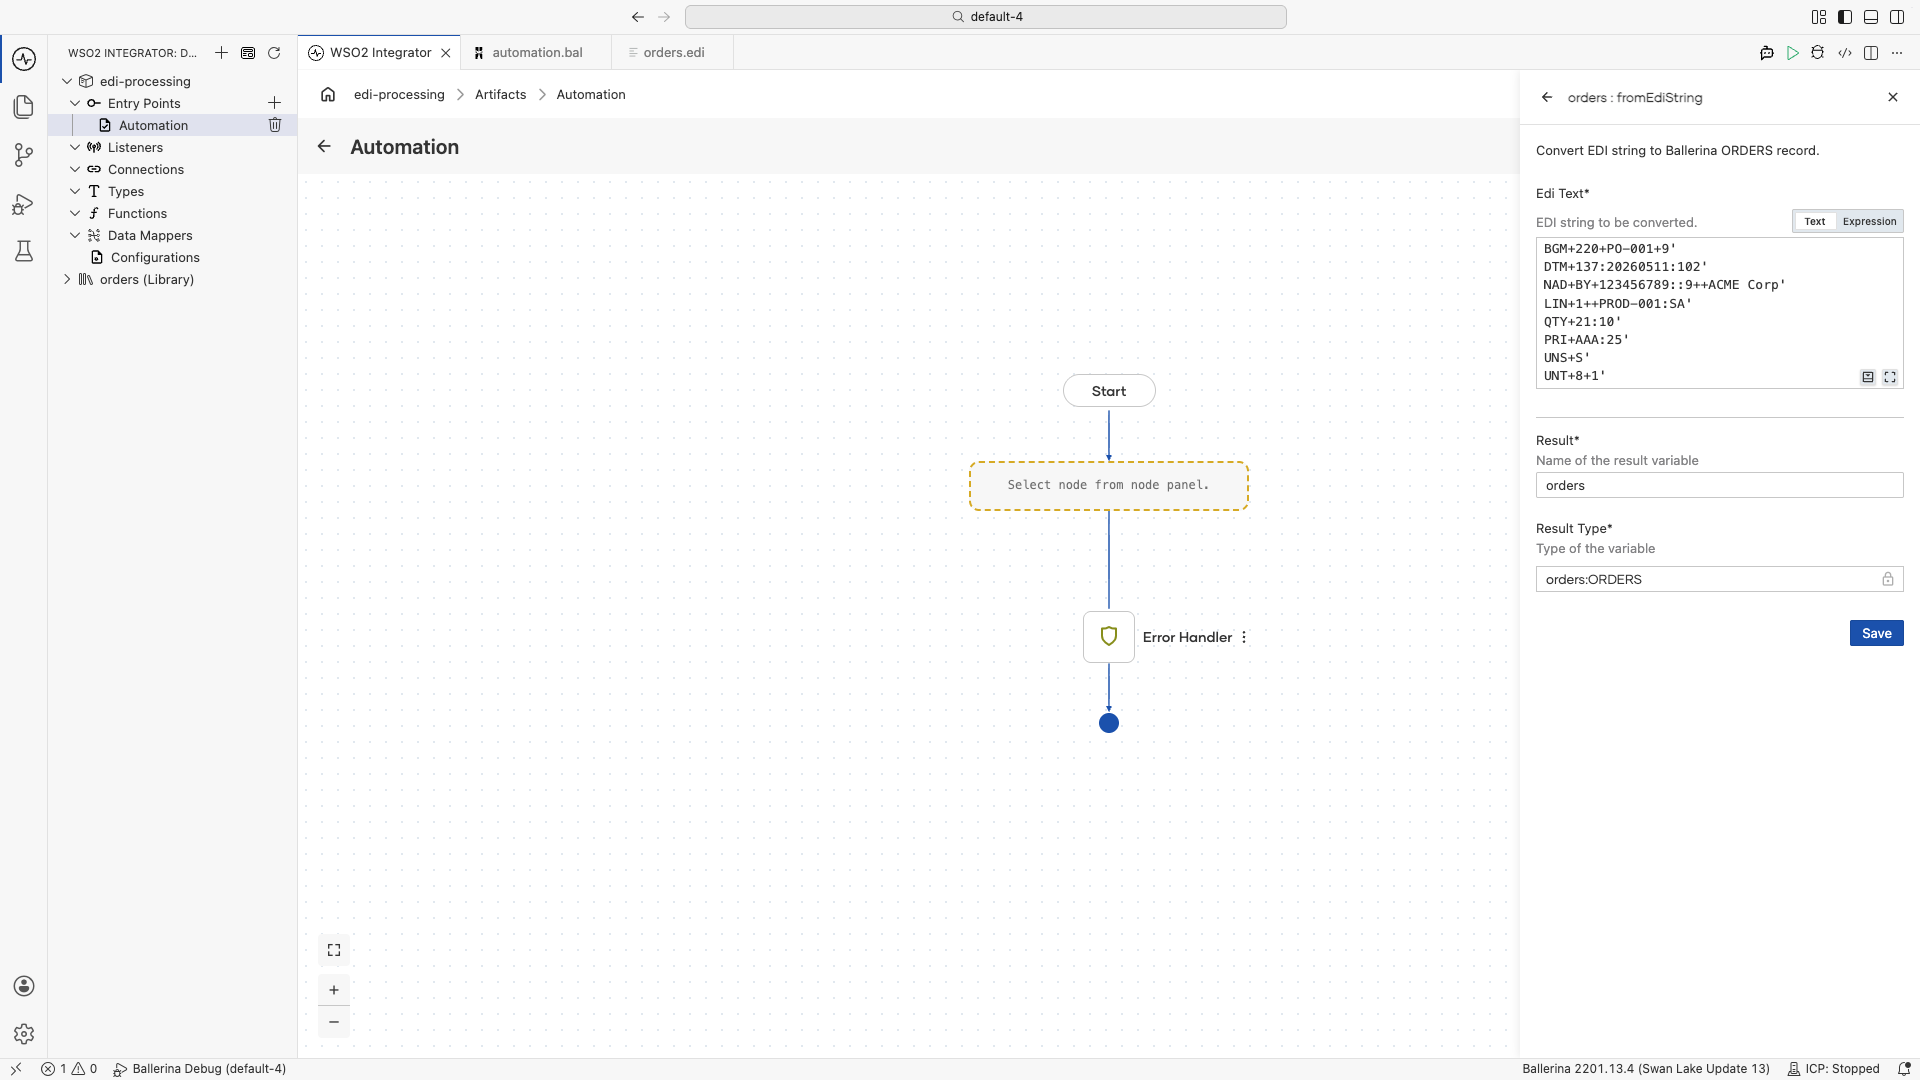Viewport: 1920px width, 1080px height.
Task: Click the Result variable name field
Action: (1719, 485)
